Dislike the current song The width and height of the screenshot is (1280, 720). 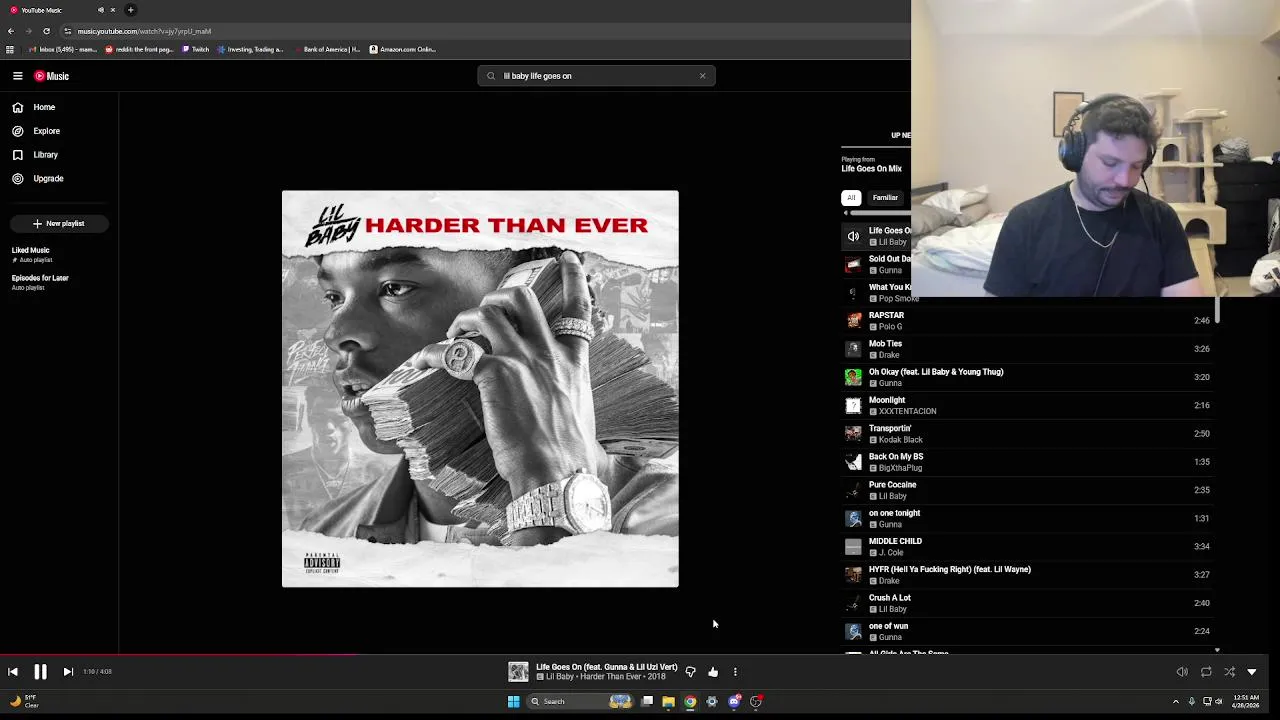point(690,672)
